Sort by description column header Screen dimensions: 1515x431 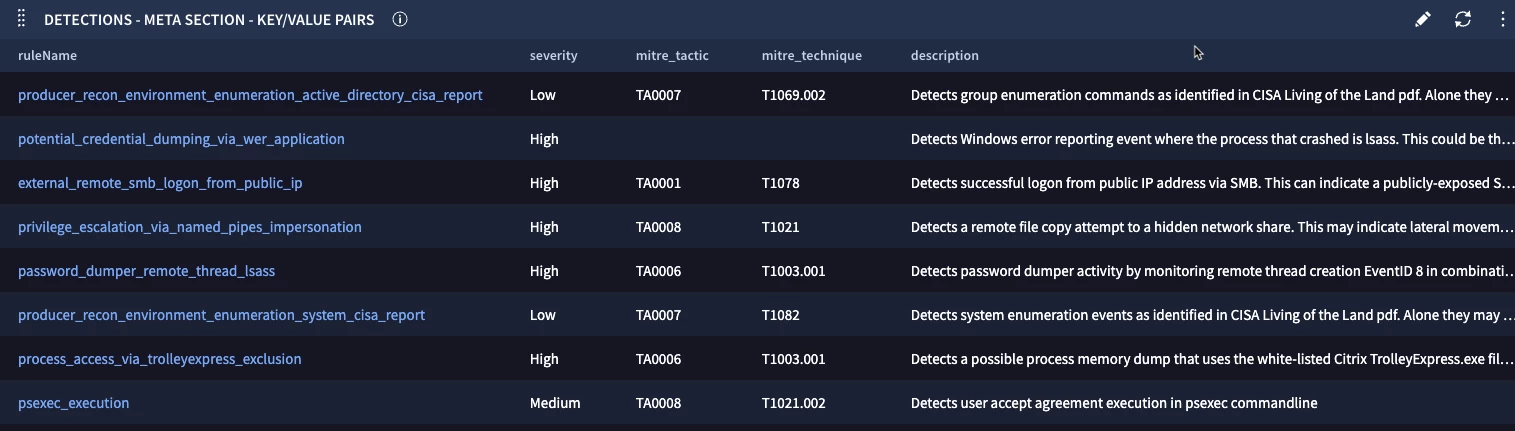coord(944,56)
